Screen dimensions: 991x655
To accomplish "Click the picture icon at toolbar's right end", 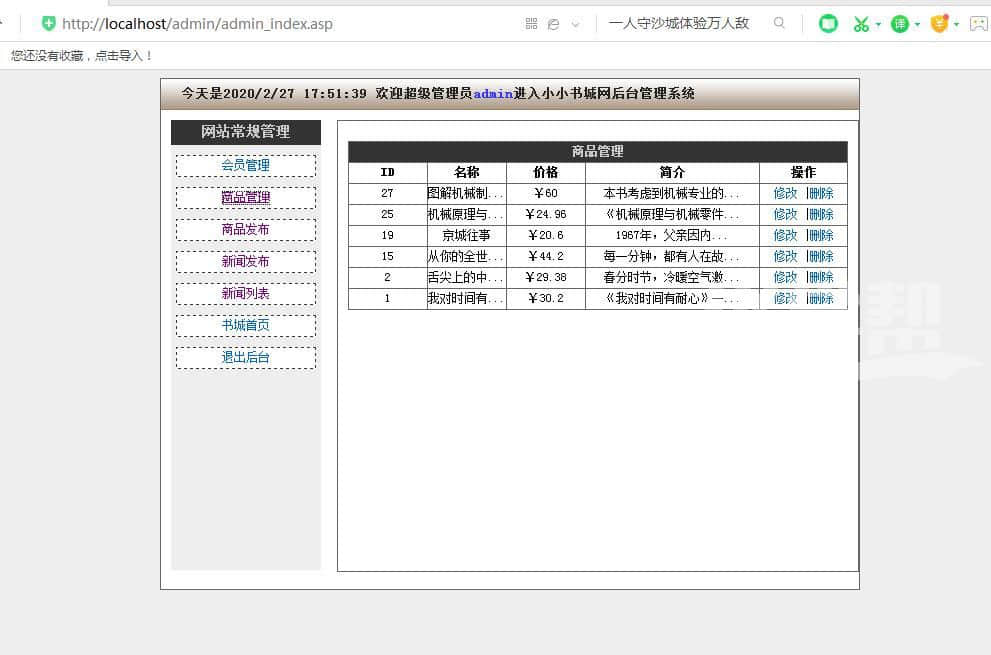I will 978,24.
